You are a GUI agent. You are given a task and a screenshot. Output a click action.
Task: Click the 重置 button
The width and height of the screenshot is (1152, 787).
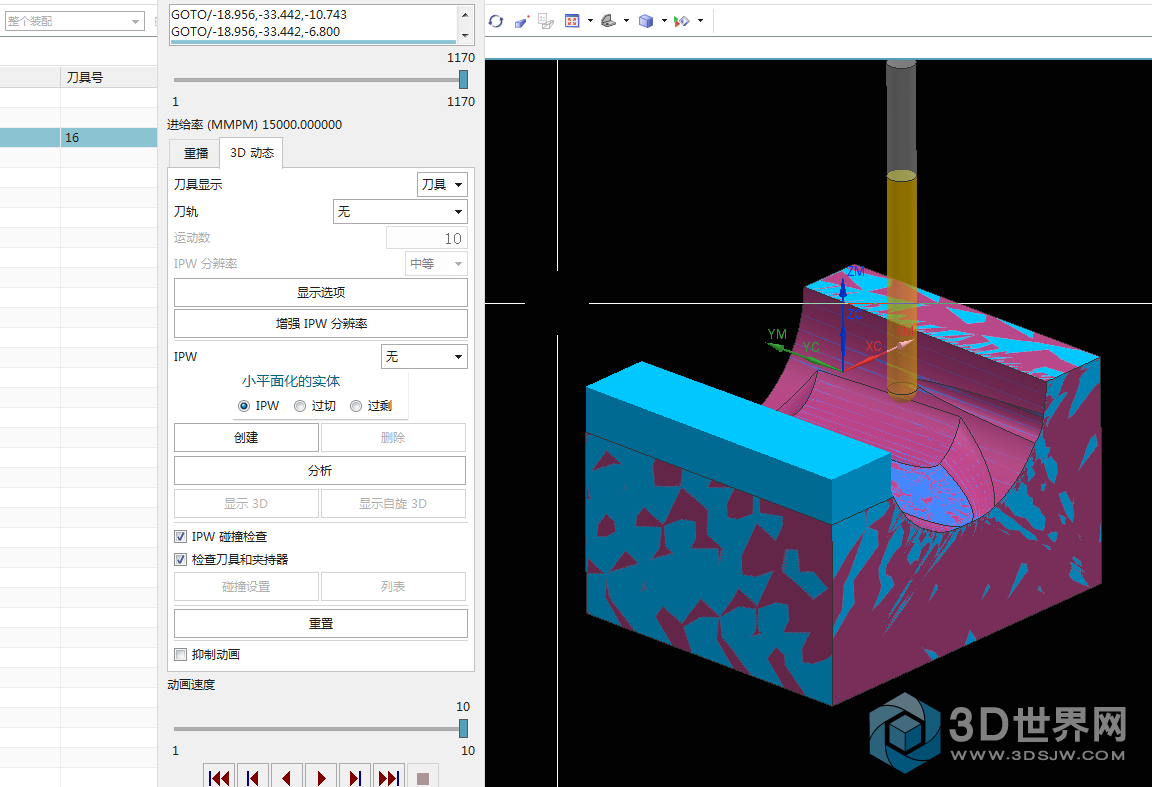tap(320, 623)
